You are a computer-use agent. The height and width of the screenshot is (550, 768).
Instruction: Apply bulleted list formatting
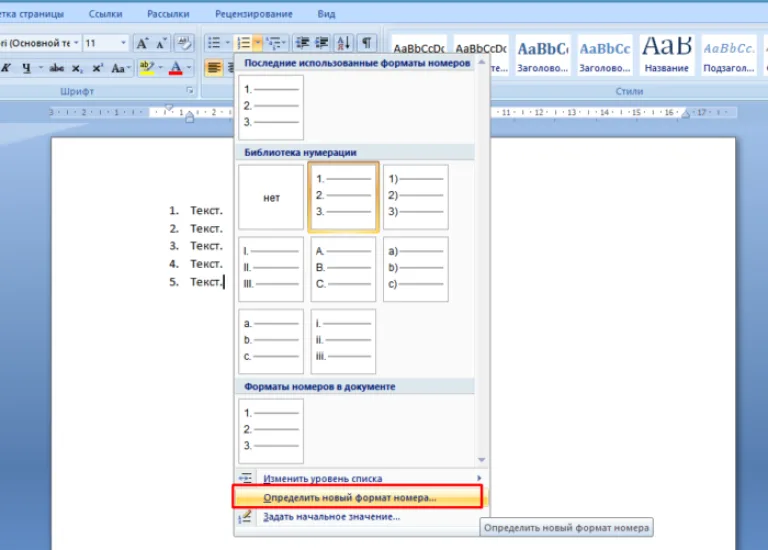tap(215, 43)
